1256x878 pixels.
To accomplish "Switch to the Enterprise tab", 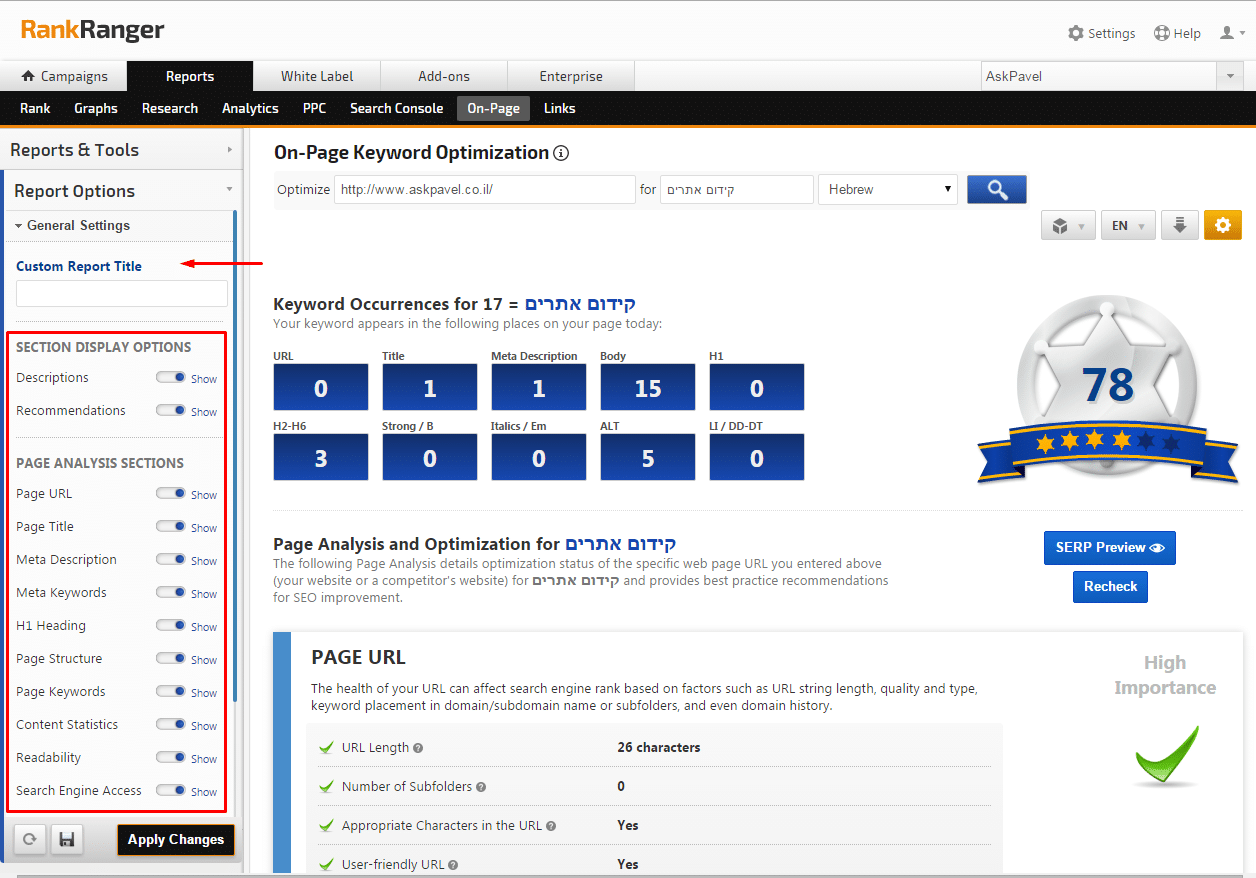I will point(571,76).
